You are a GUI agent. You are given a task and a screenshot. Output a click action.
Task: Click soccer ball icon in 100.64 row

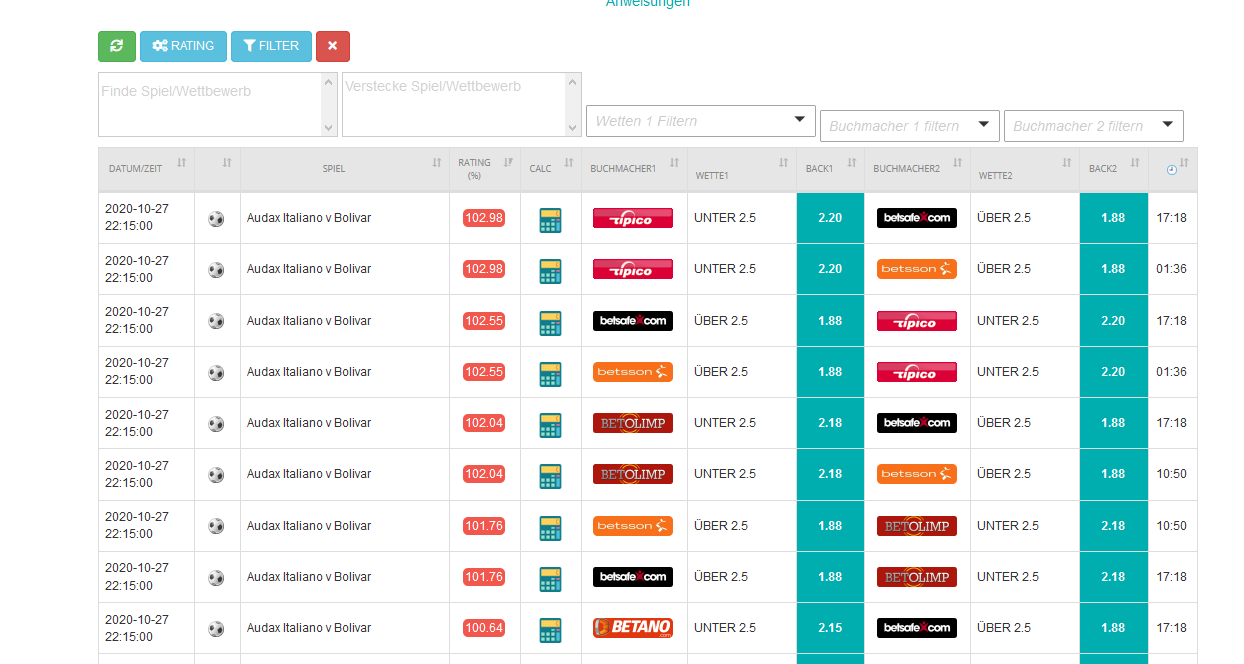click(216, 629)
